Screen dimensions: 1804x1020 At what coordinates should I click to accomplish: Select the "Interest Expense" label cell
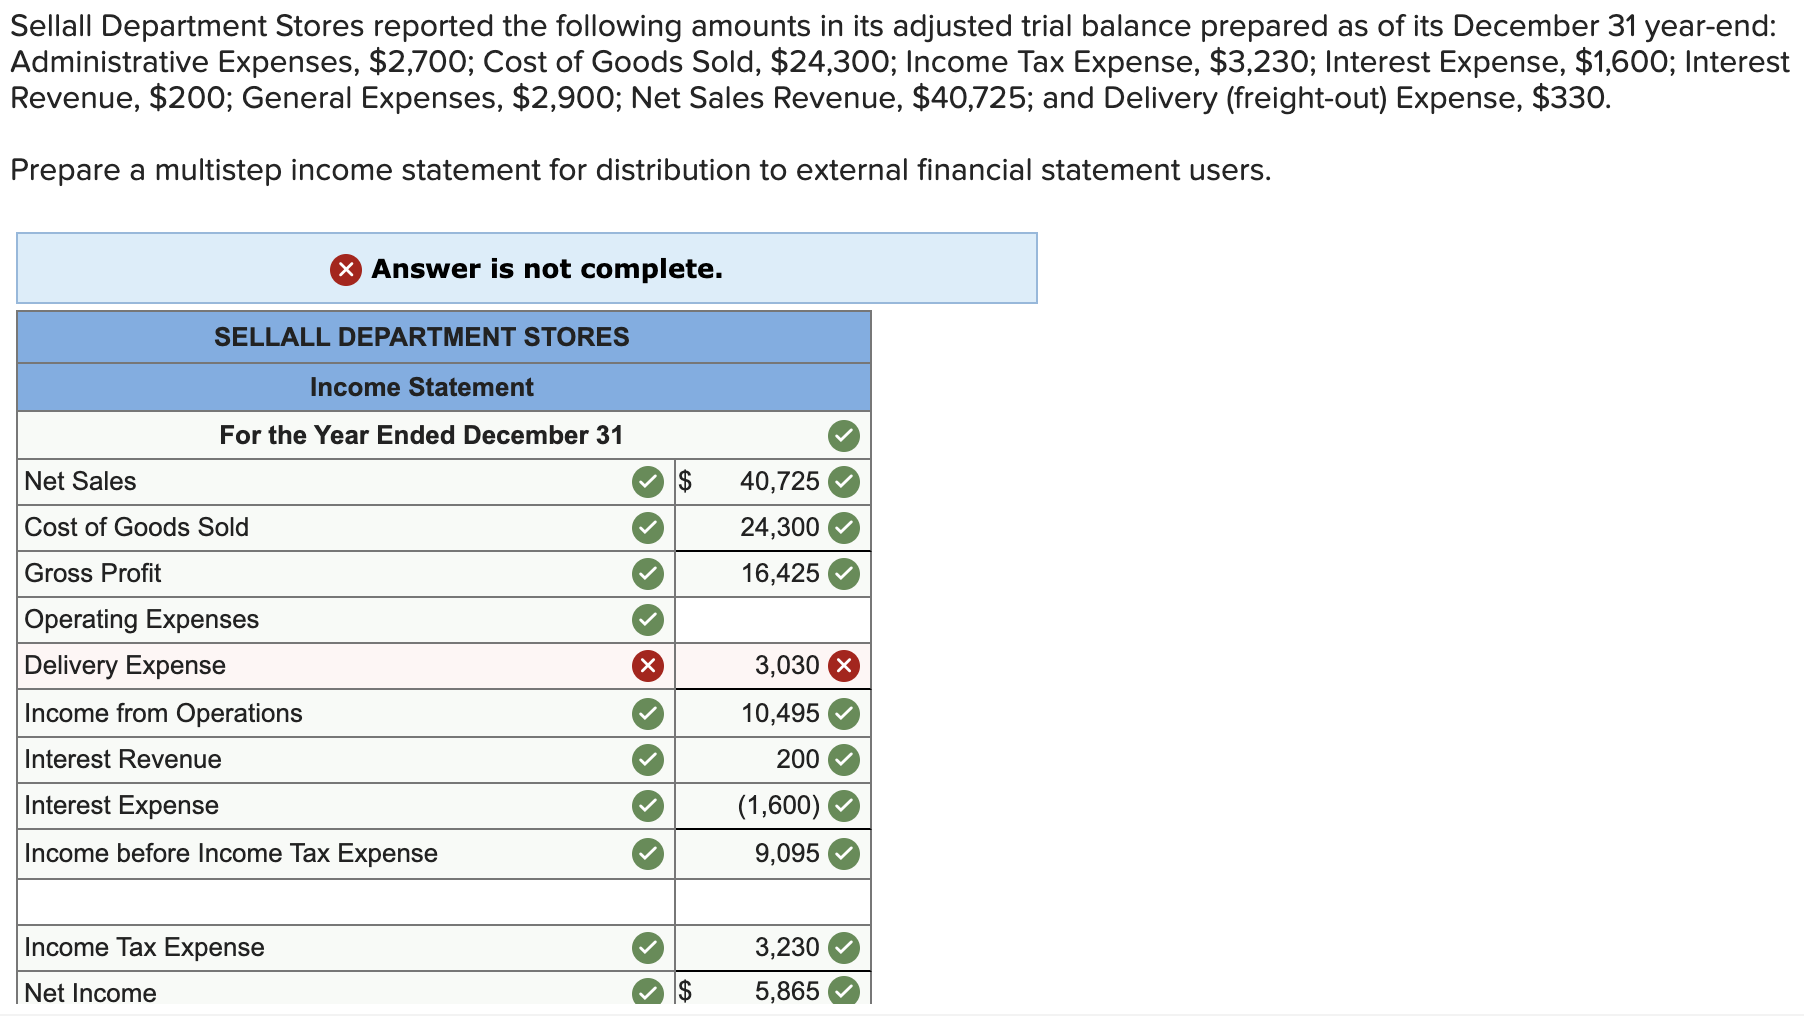(x=346, y=806)
